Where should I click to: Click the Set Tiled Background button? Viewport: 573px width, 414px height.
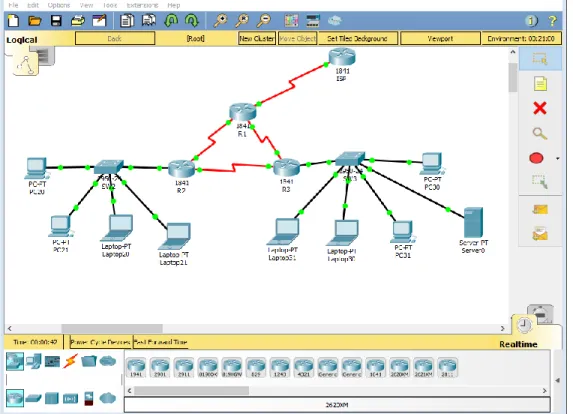click(357, 38)
